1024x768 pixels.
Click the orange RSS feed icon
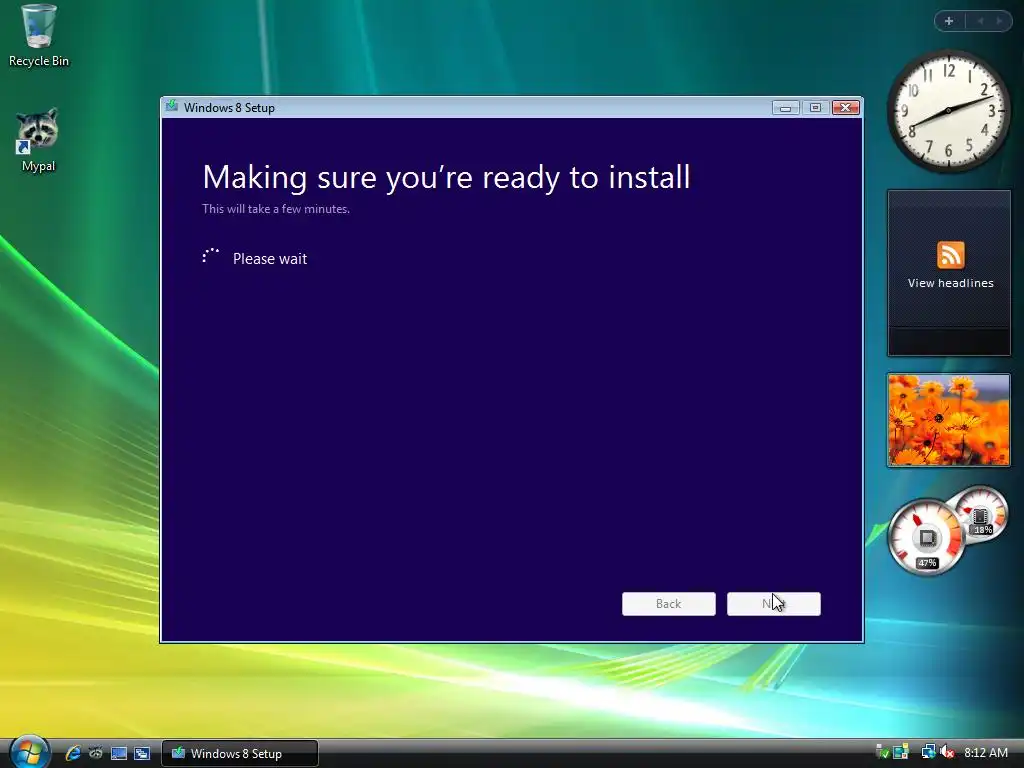pos(950,255)
